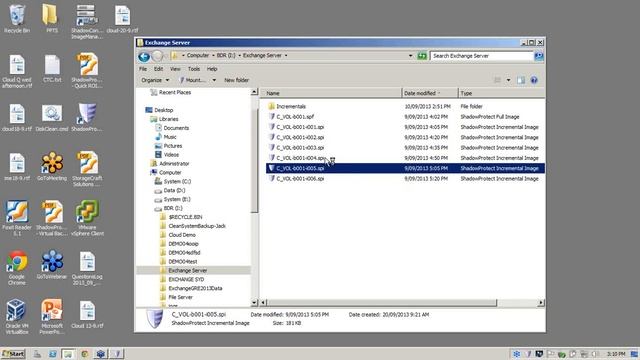Open the address bar history dropdown
Viewport: 640px width, 360px height.
click(410, 56)
